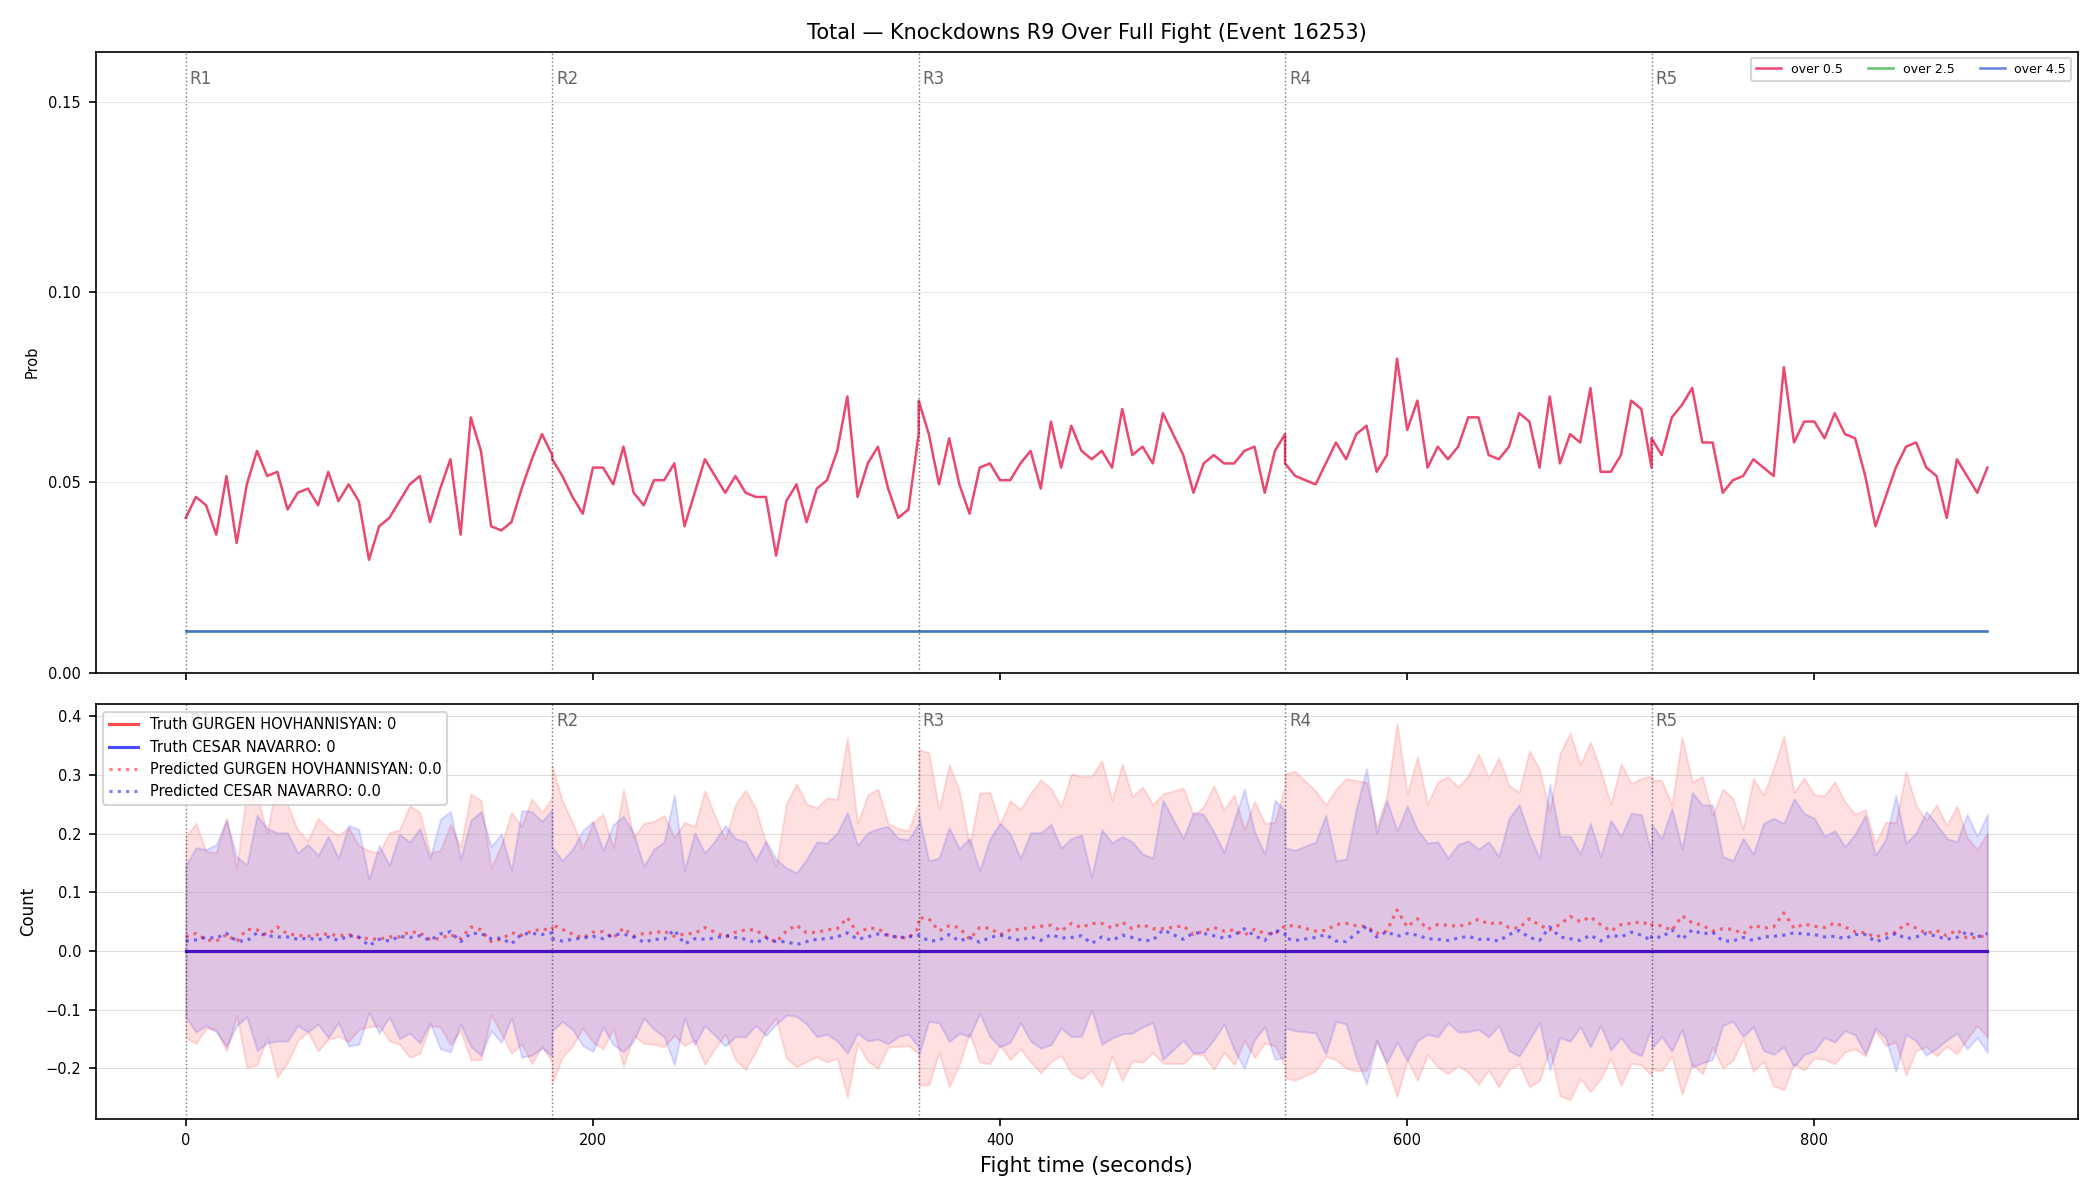Click the 200 tick on the fight time axis
2100x1200 pixels.
tap(593, 1139)
